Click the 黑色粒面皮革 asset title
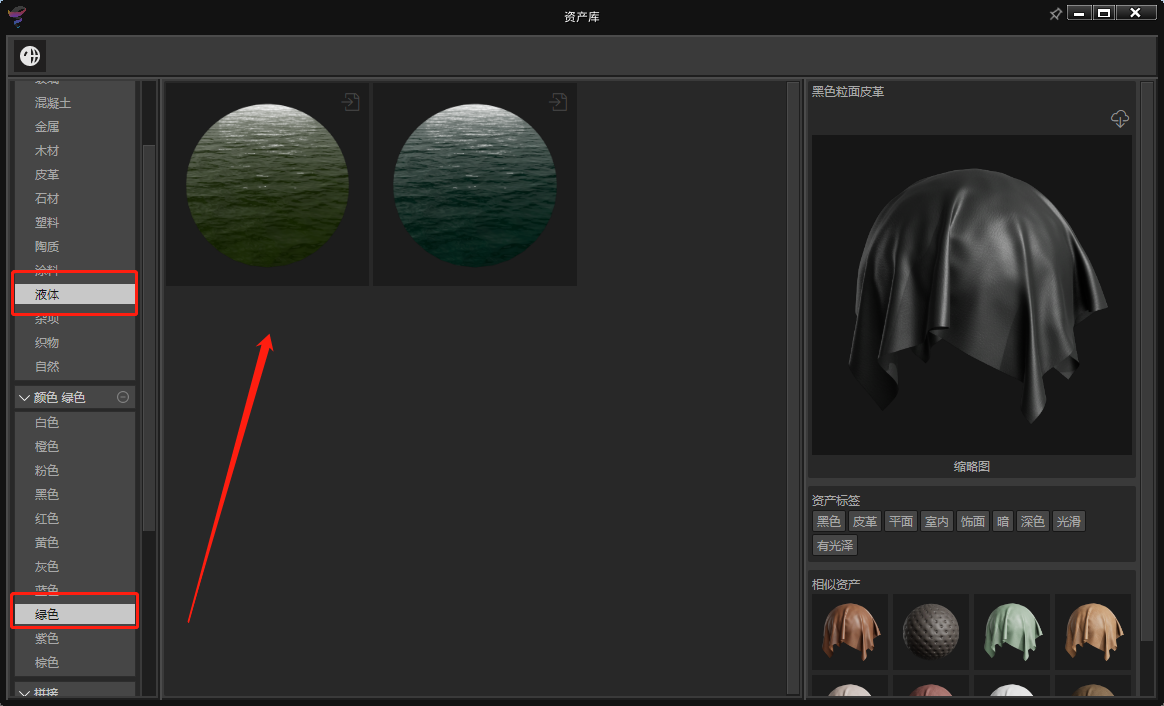Screen dimensions: 1164x706 pyautogui.click(x=848, y=91)
